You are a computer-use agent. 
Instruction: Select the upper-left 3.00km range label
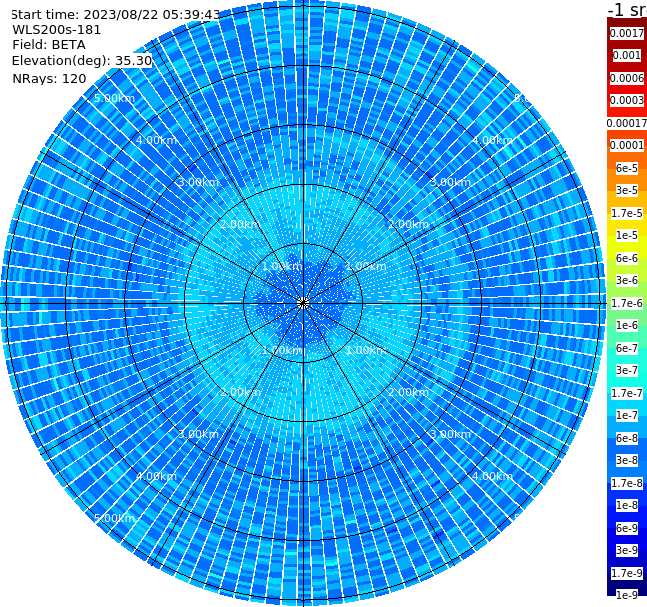tap(198, 182)
